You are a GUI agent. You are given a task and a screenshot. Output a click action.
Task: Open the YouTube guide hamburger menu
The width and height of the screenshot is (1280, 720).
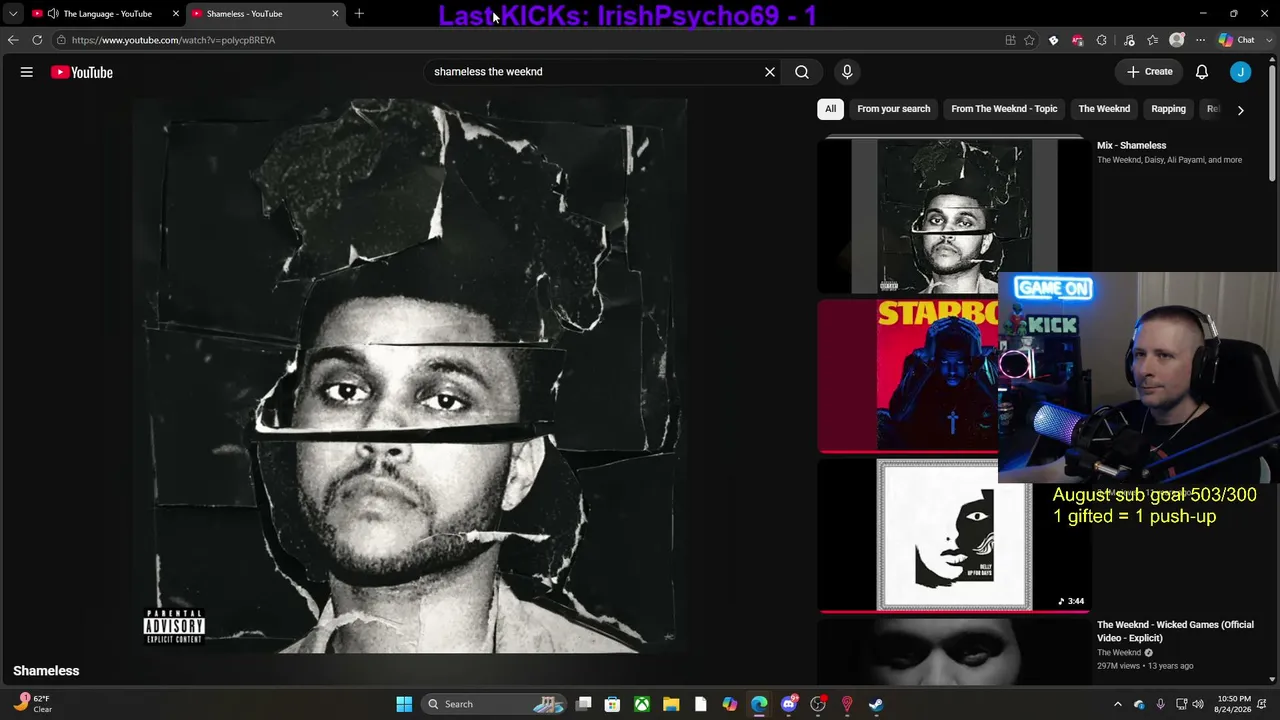pyautogui.click(x=27, y=72)
